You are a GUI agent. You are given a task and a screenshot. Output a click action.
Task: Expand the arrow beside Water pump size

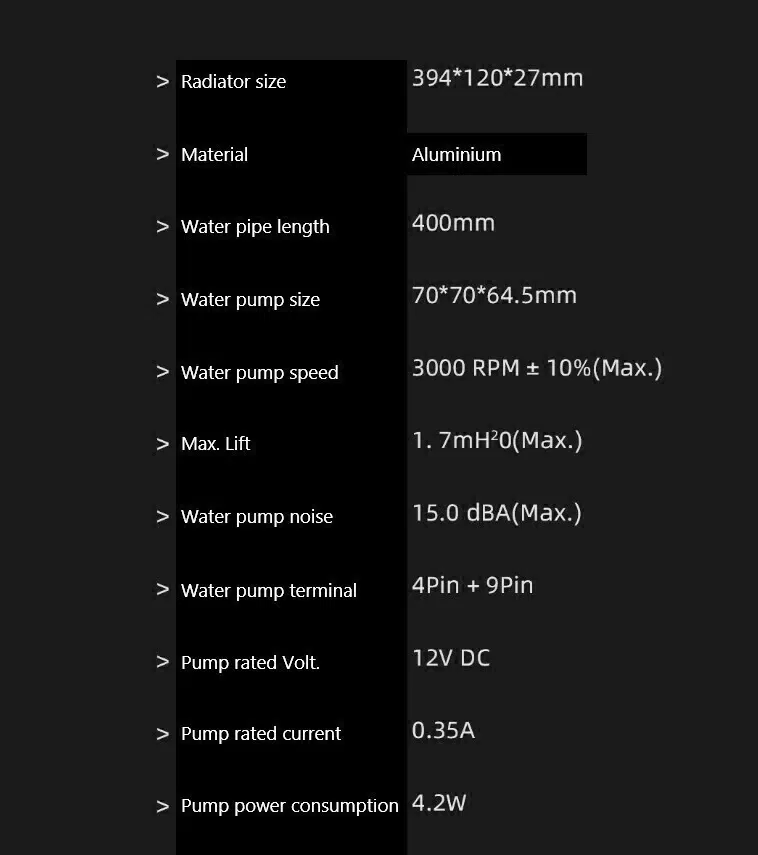[163, 299]
